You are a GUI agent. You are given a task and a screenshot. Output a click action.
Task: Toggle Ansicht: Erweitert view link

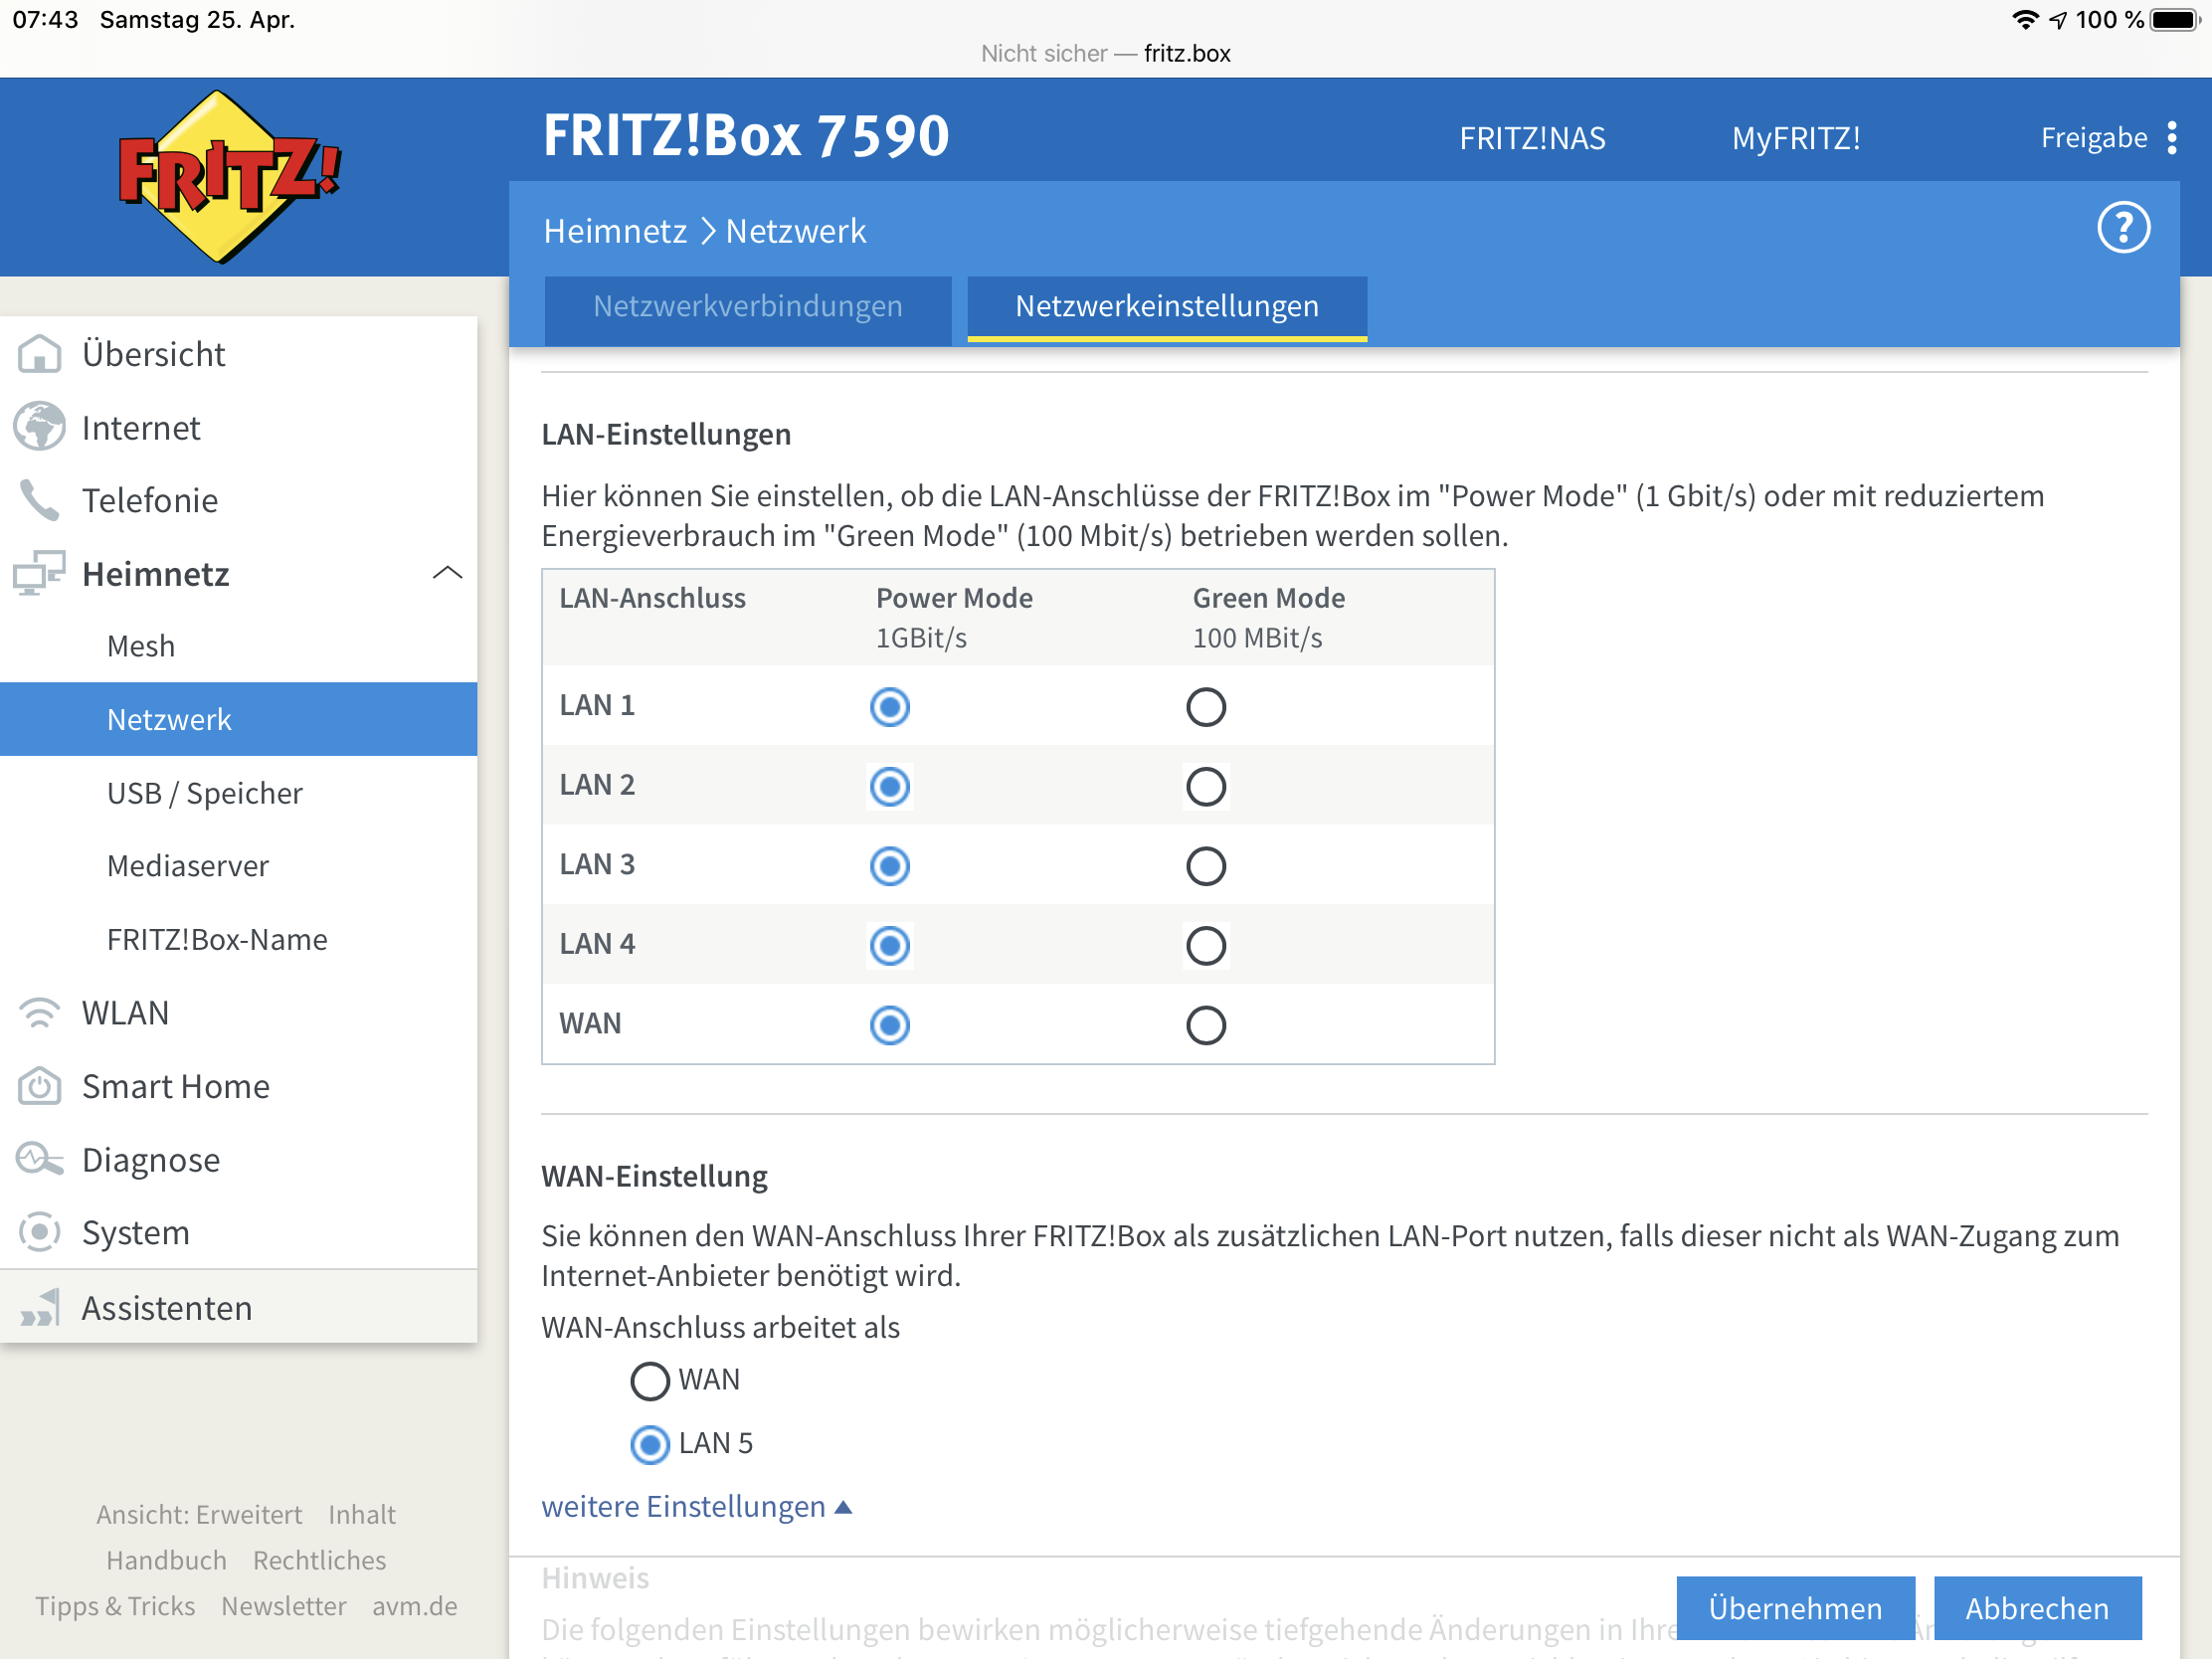coord(199,1514)
